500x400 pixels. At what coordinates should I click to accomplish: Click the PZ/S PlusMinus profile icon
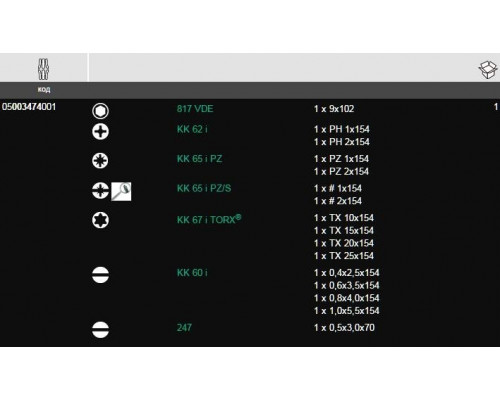(100, 190)
